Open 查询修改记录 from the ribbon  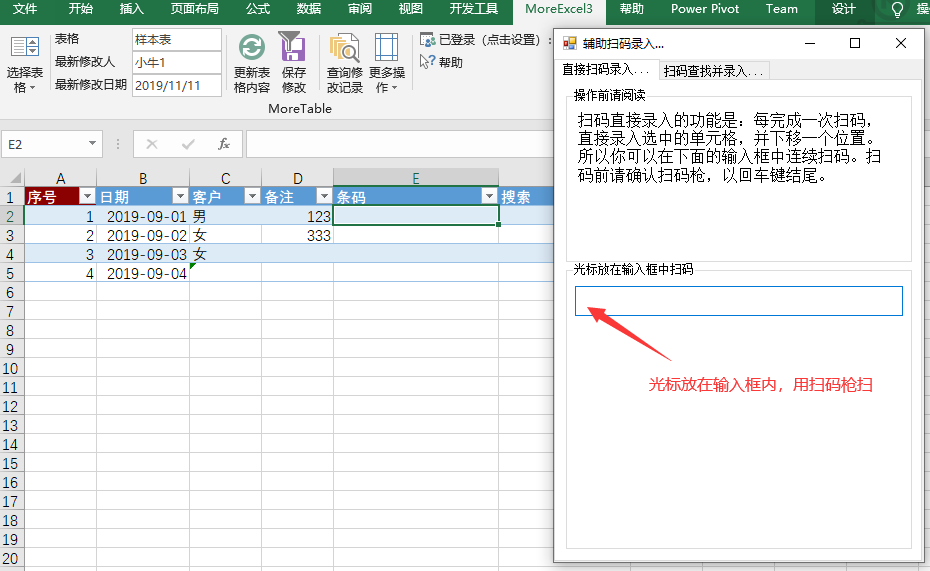coord(345,49)
